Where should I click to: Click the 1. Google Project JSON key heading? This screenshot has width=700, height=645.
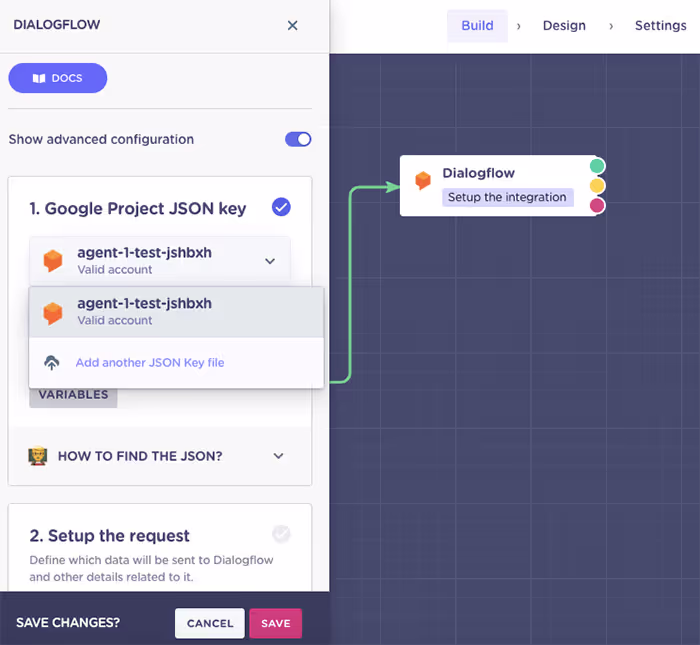click(138, 208)
